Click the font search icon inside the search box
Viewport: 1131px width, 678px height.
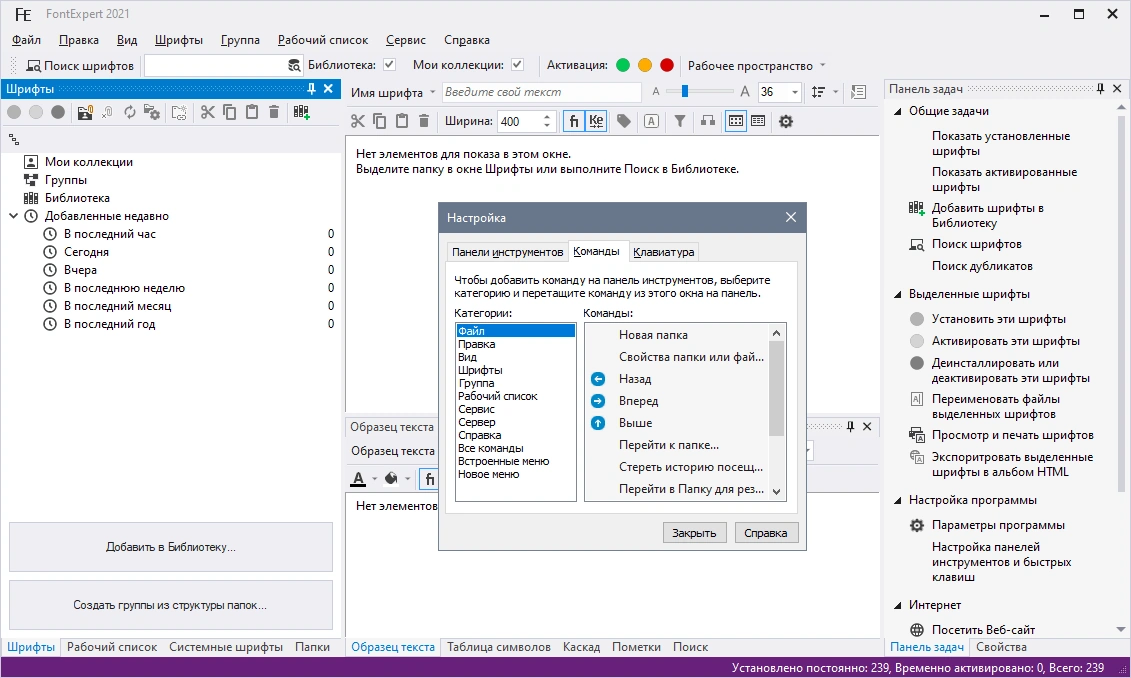point(294,66)
